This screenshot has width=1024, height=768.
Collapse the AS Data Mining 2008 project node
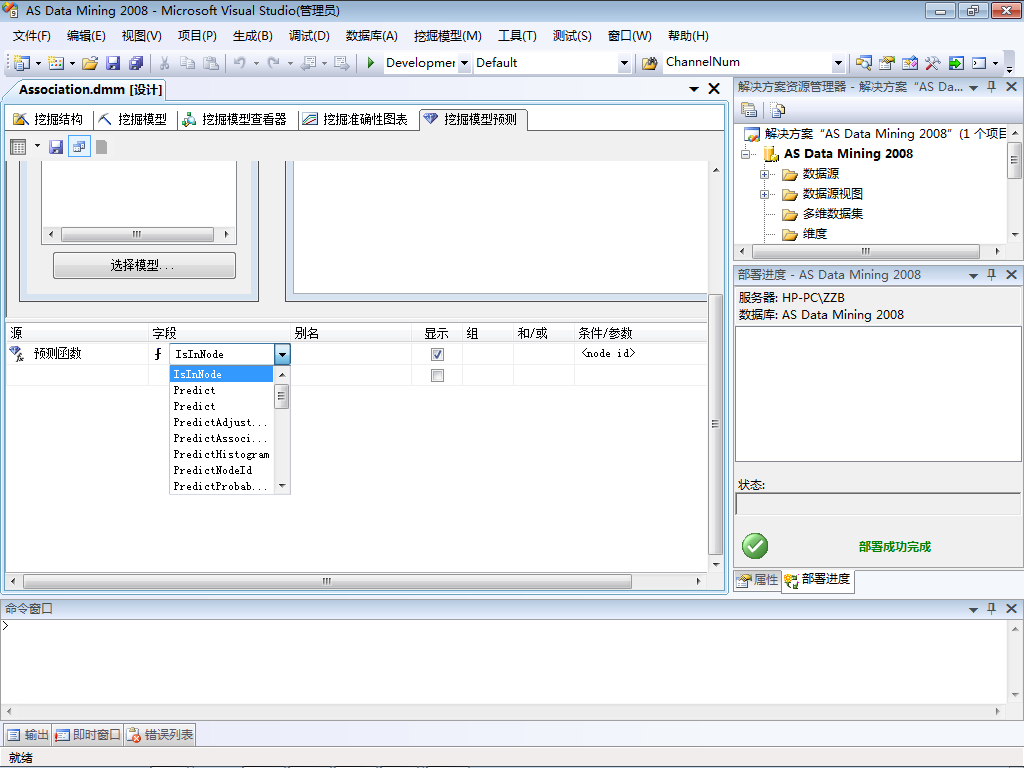[745, 154]
